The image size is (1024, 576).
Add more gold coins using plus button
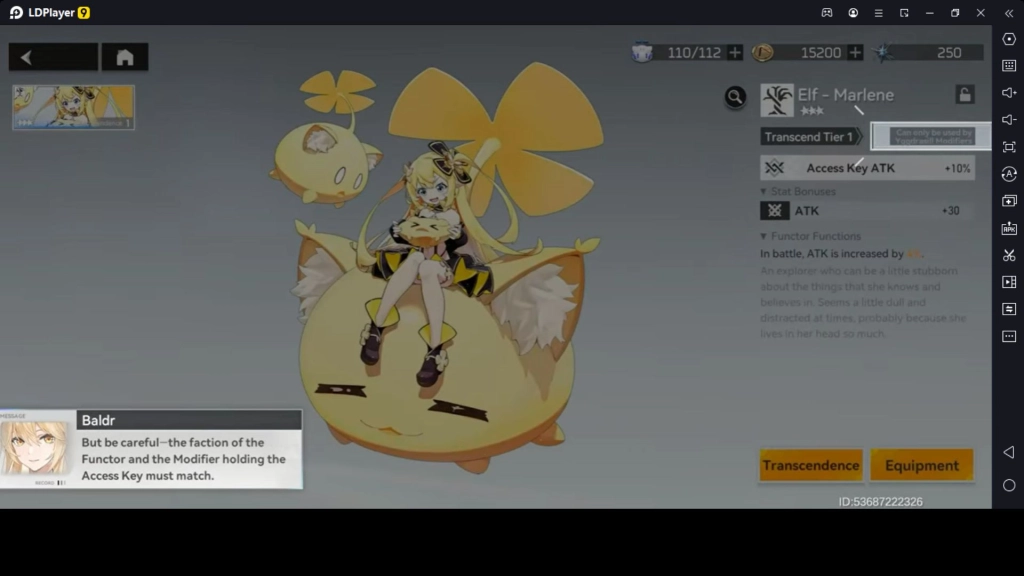click(x=855, y=53)
